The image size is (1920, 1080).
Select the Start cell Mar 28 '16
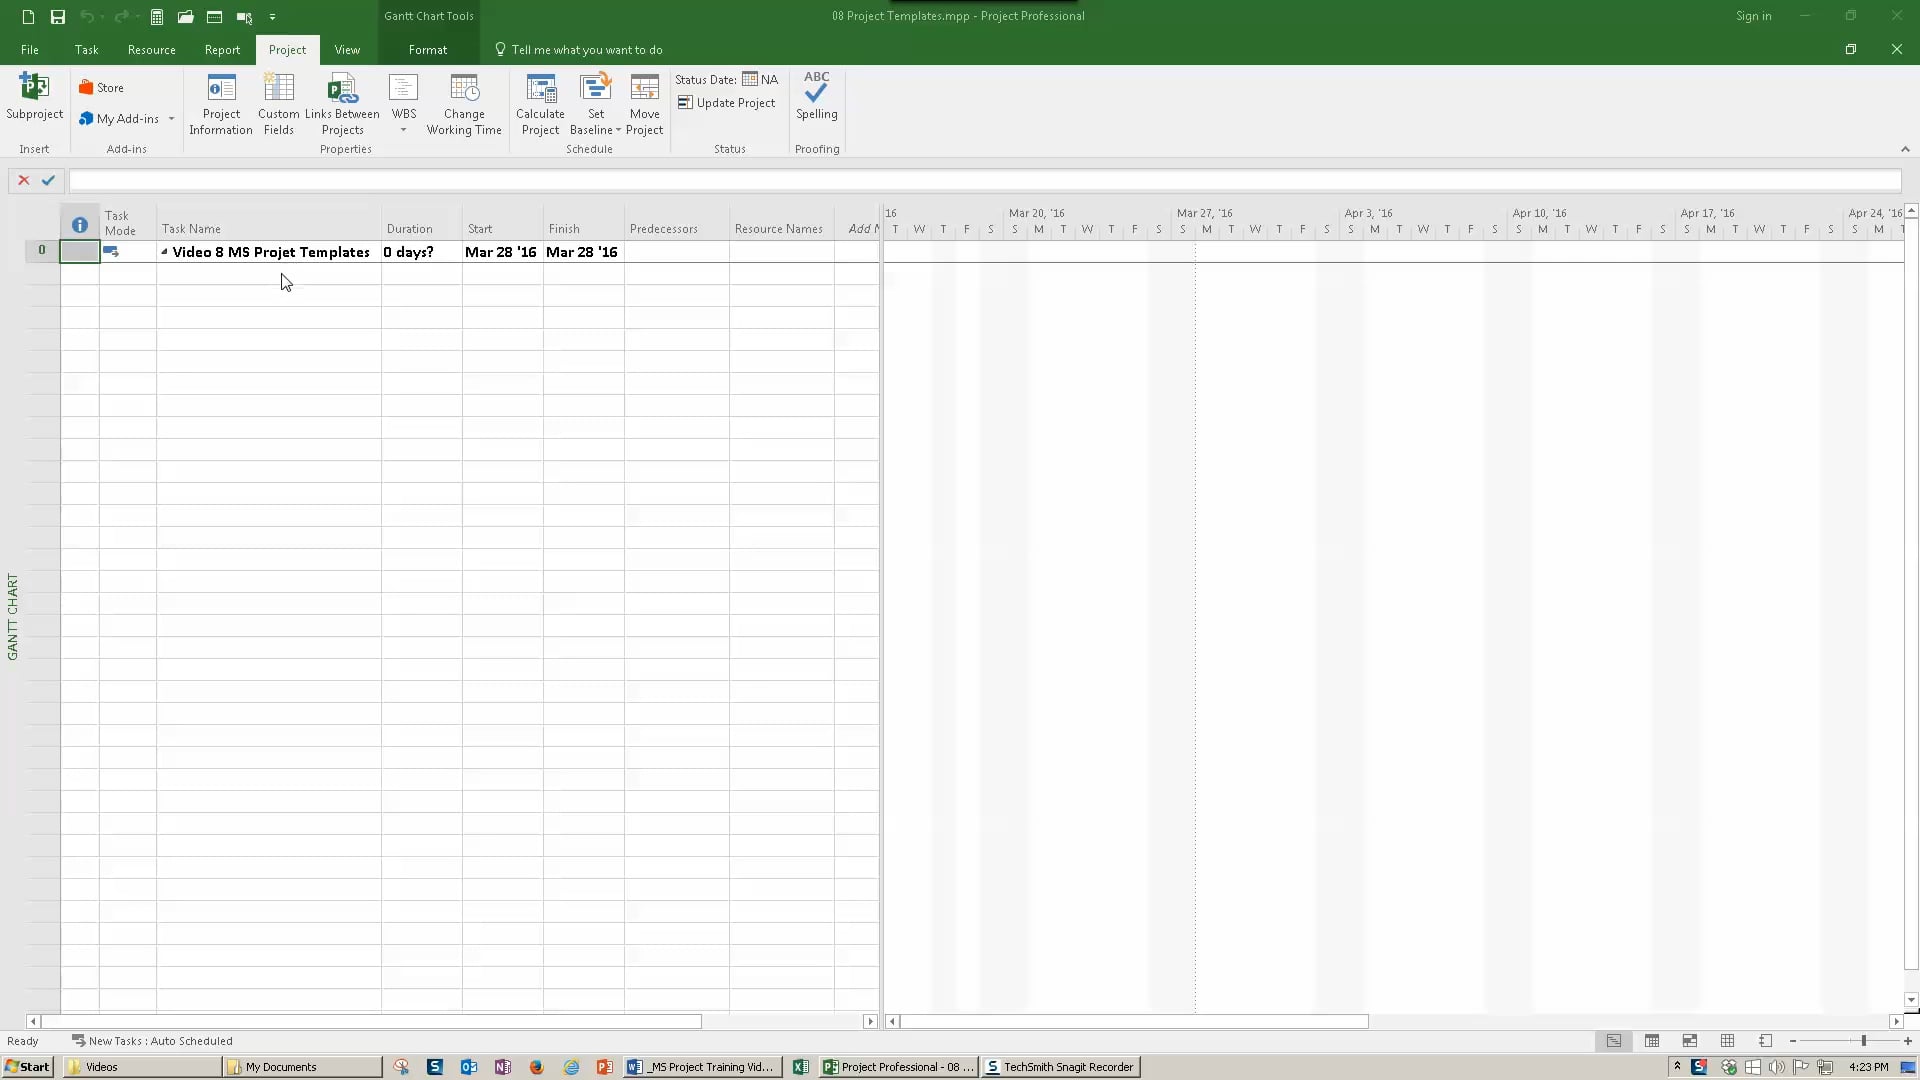click(x=503, y=252)
